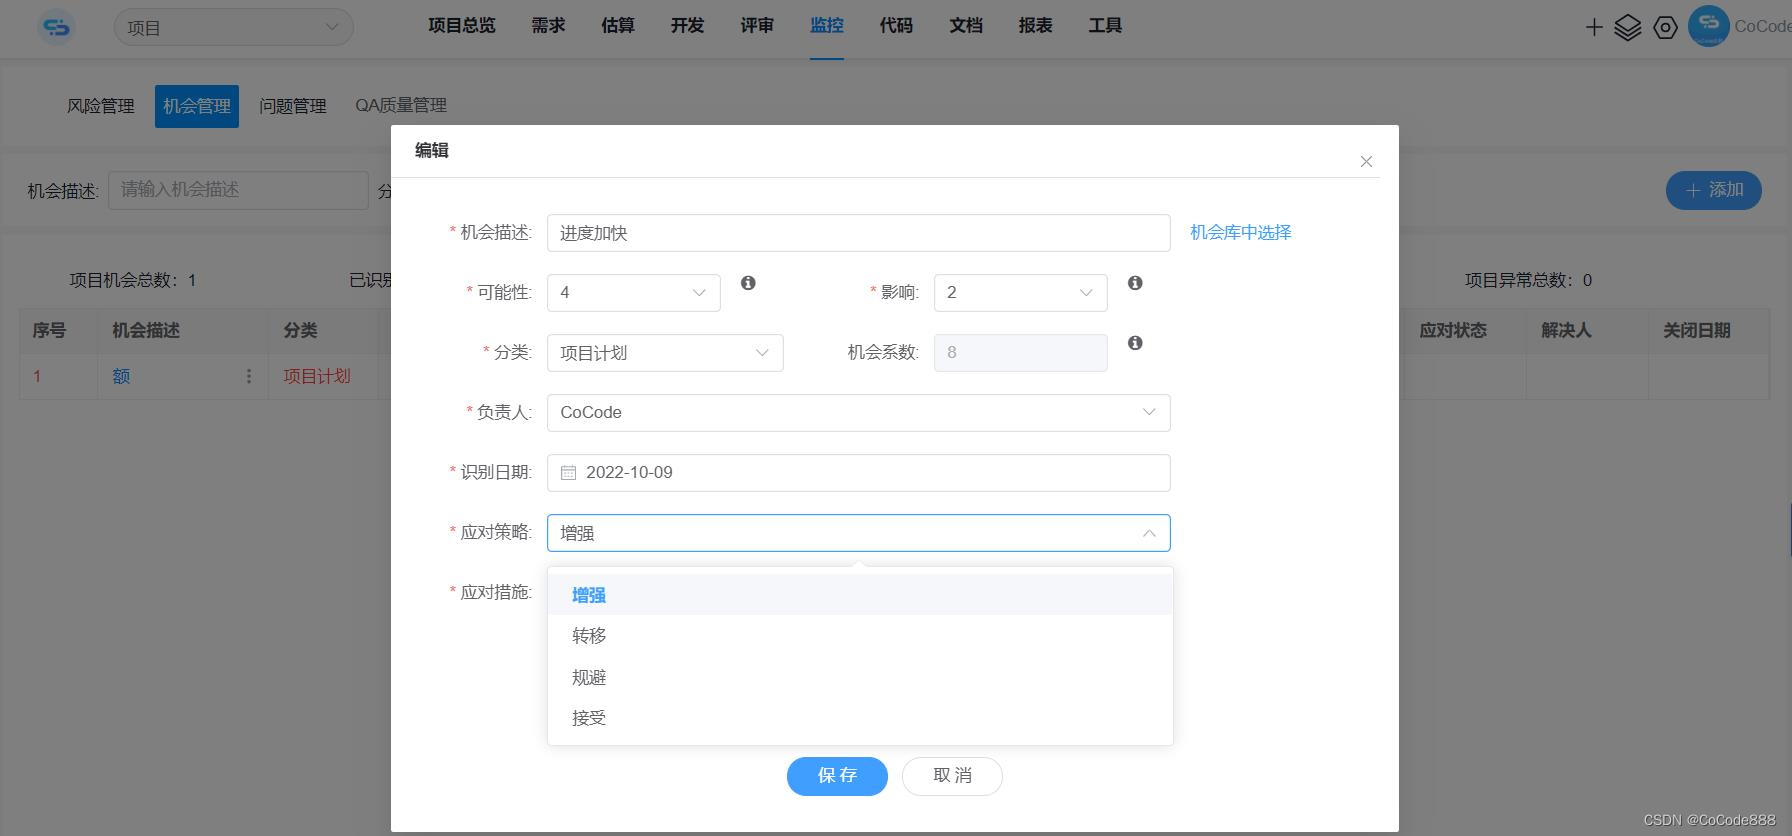Close the 编辑 dialog with the X
Image resolution: width=1792 pixels, height=836 pixels.
1366,162
